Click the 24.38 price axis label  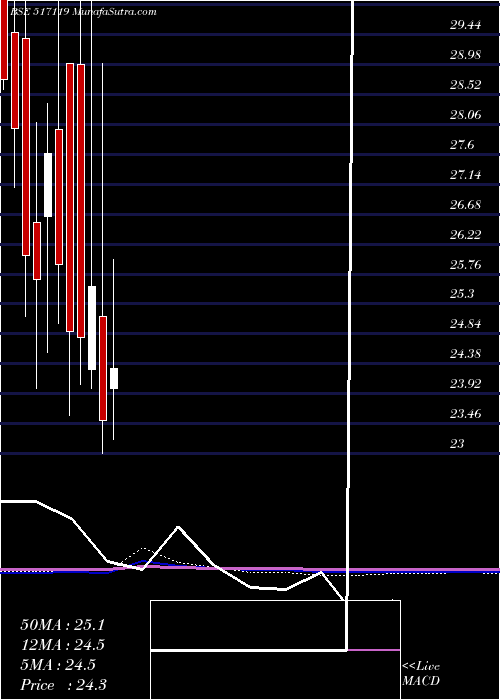(465, 354)
